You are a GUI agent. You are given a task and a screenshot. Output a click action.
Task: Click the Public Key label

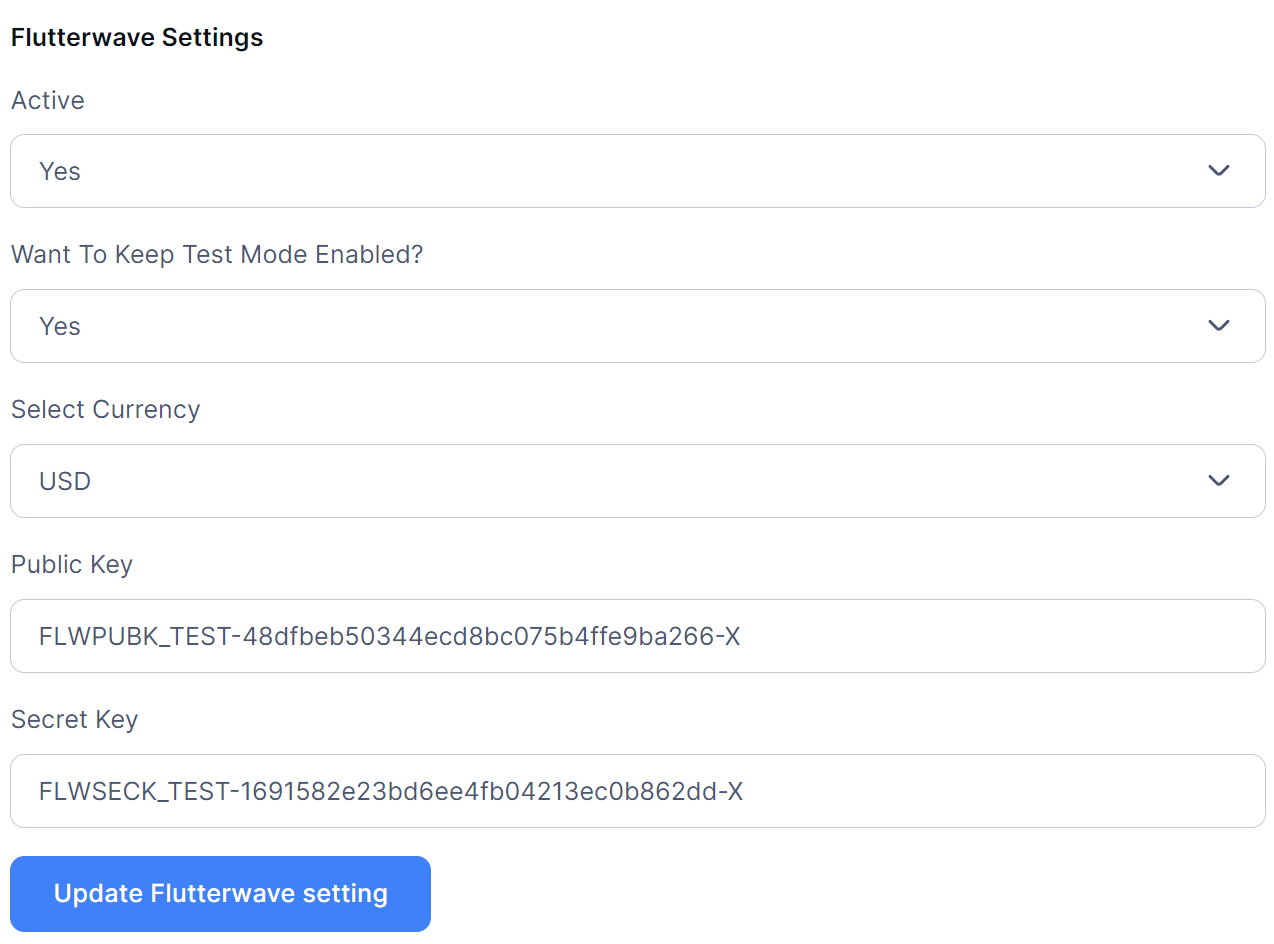click(x=72, y=565)
